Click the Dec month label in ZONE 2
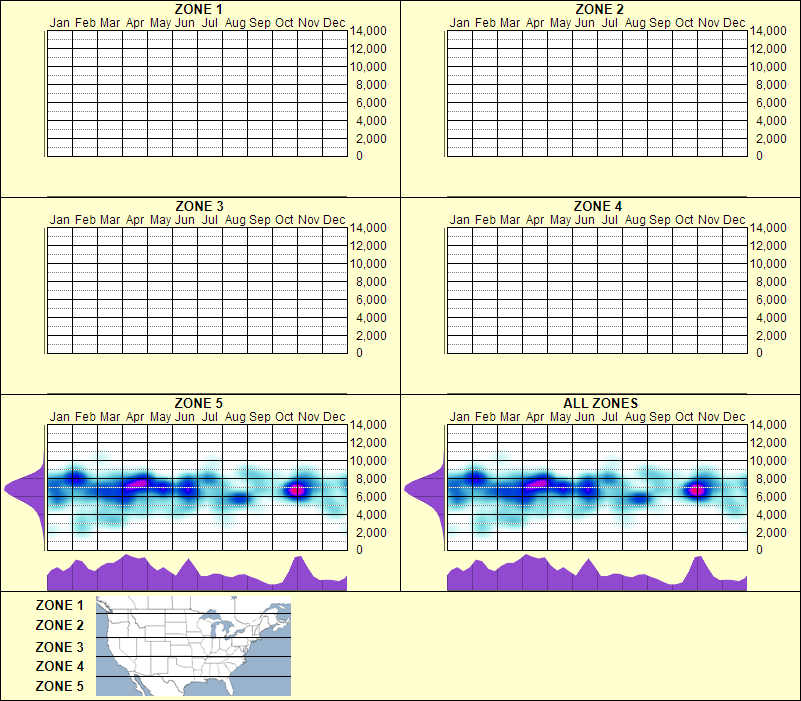 pos(734,22)
